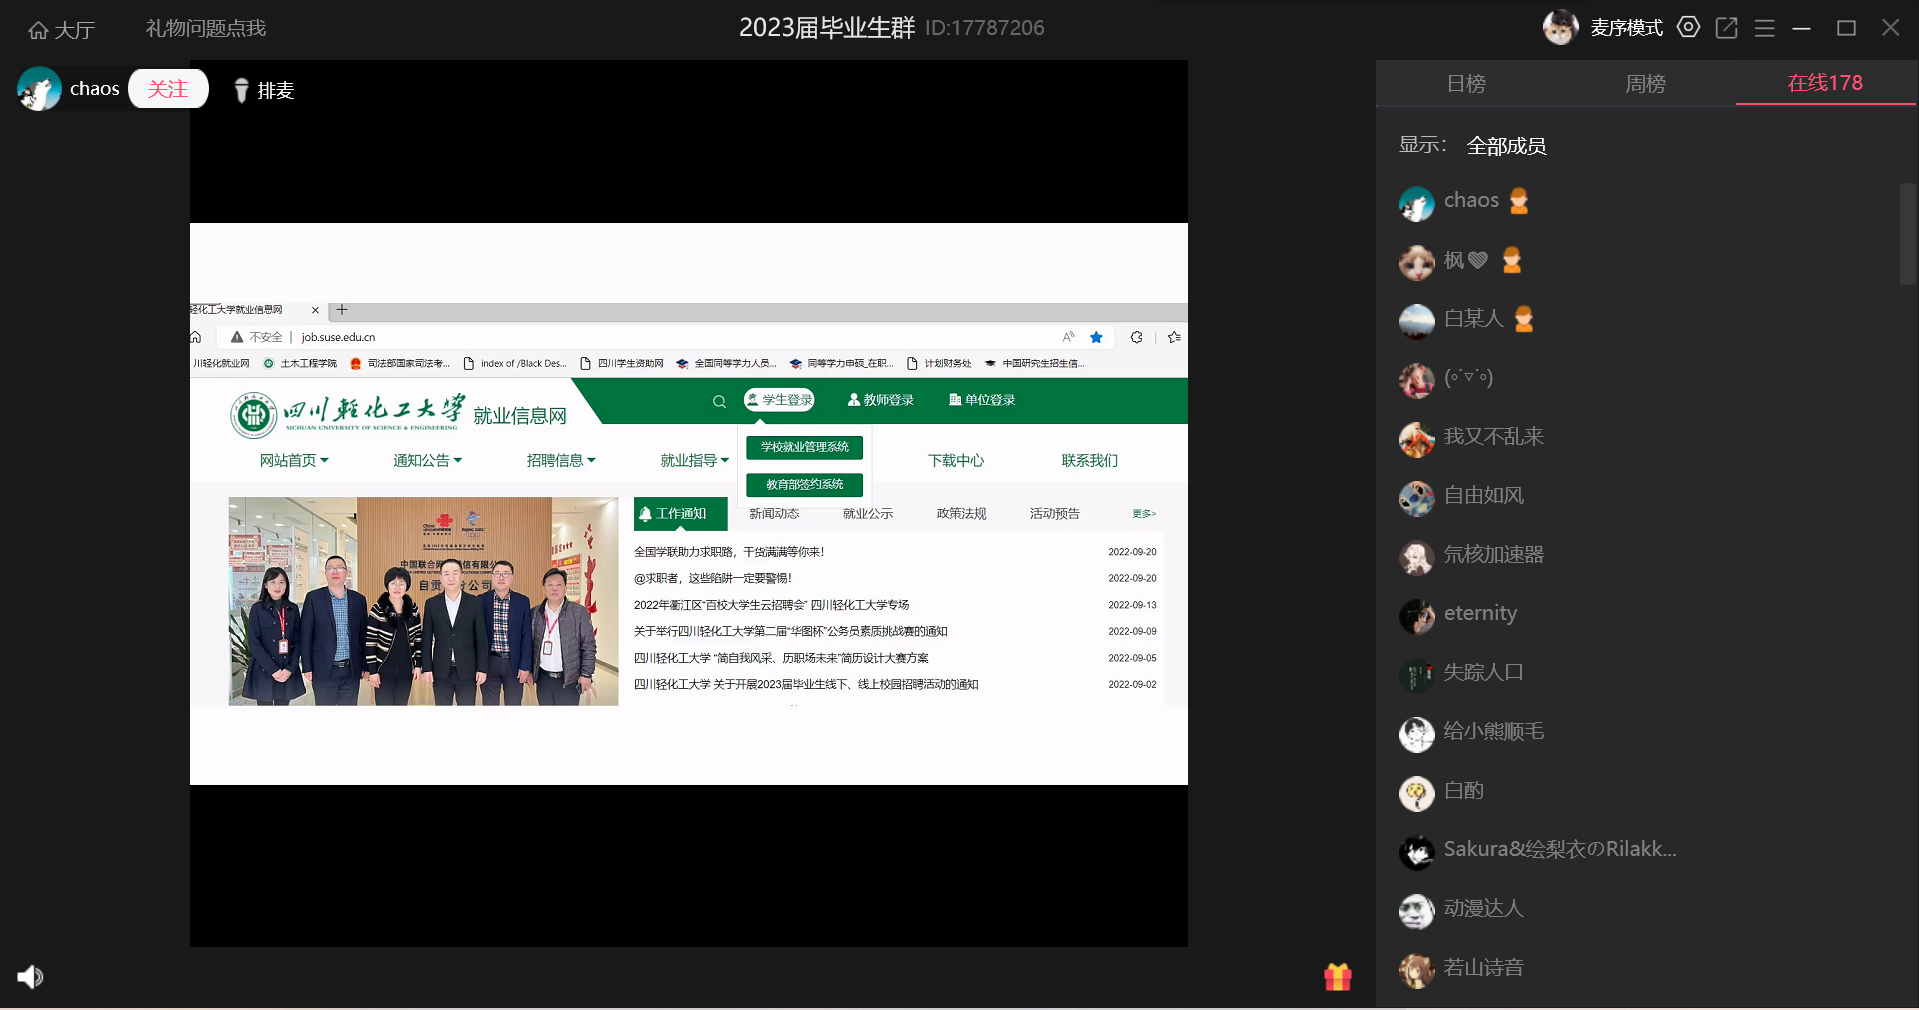Select 政策法规 news tab

961,514
